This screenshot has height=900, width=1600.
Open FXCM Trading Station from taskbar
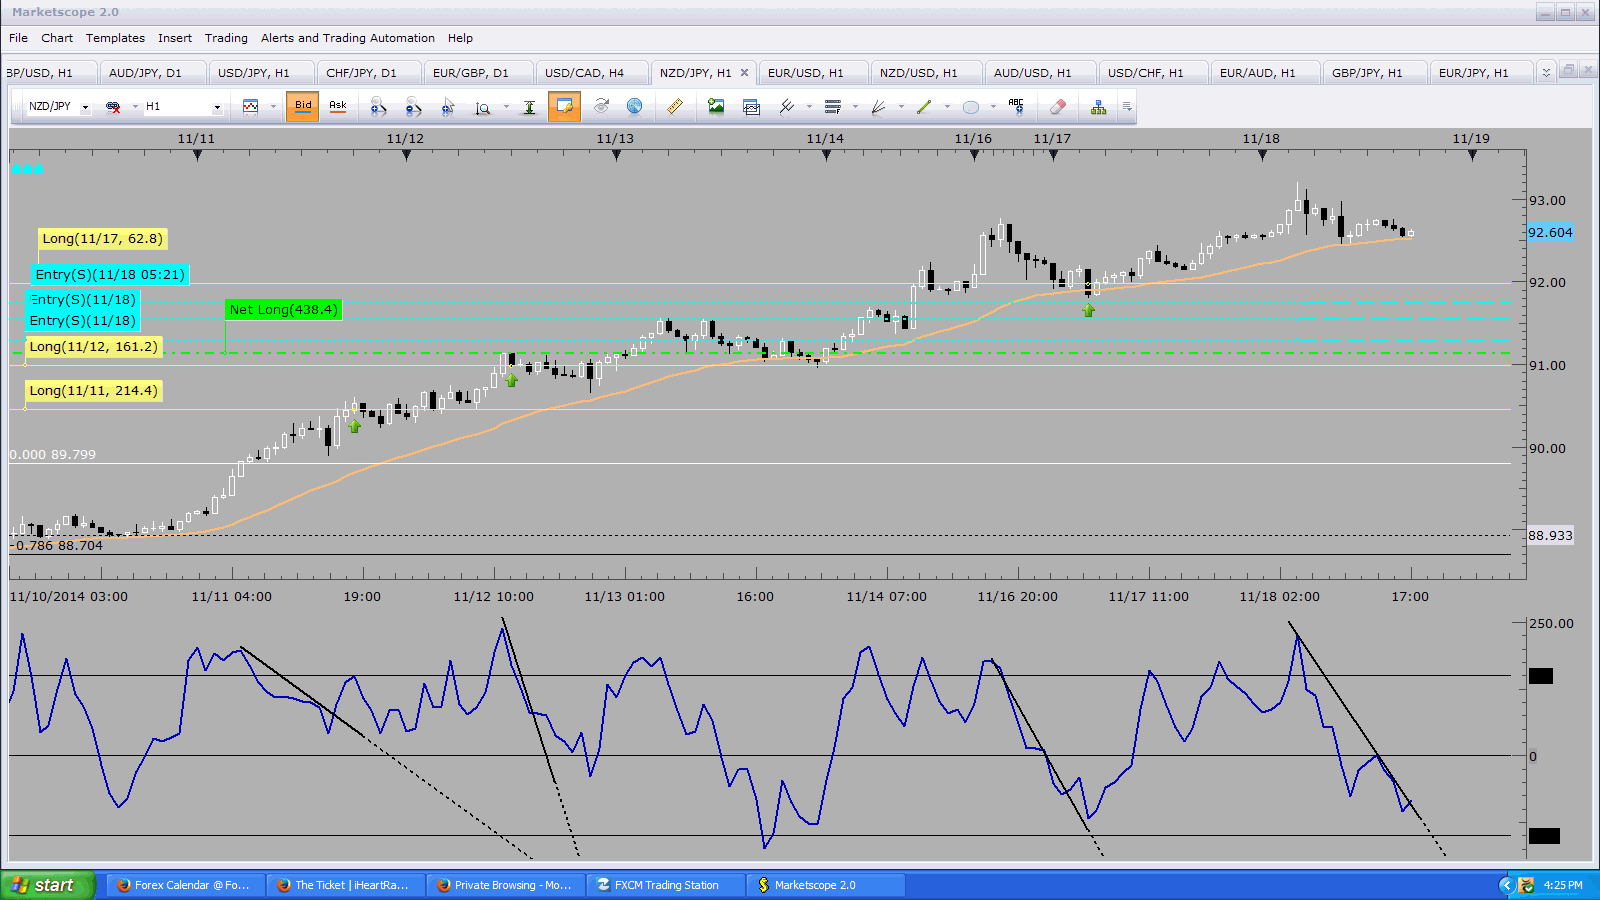coord(666,885)
